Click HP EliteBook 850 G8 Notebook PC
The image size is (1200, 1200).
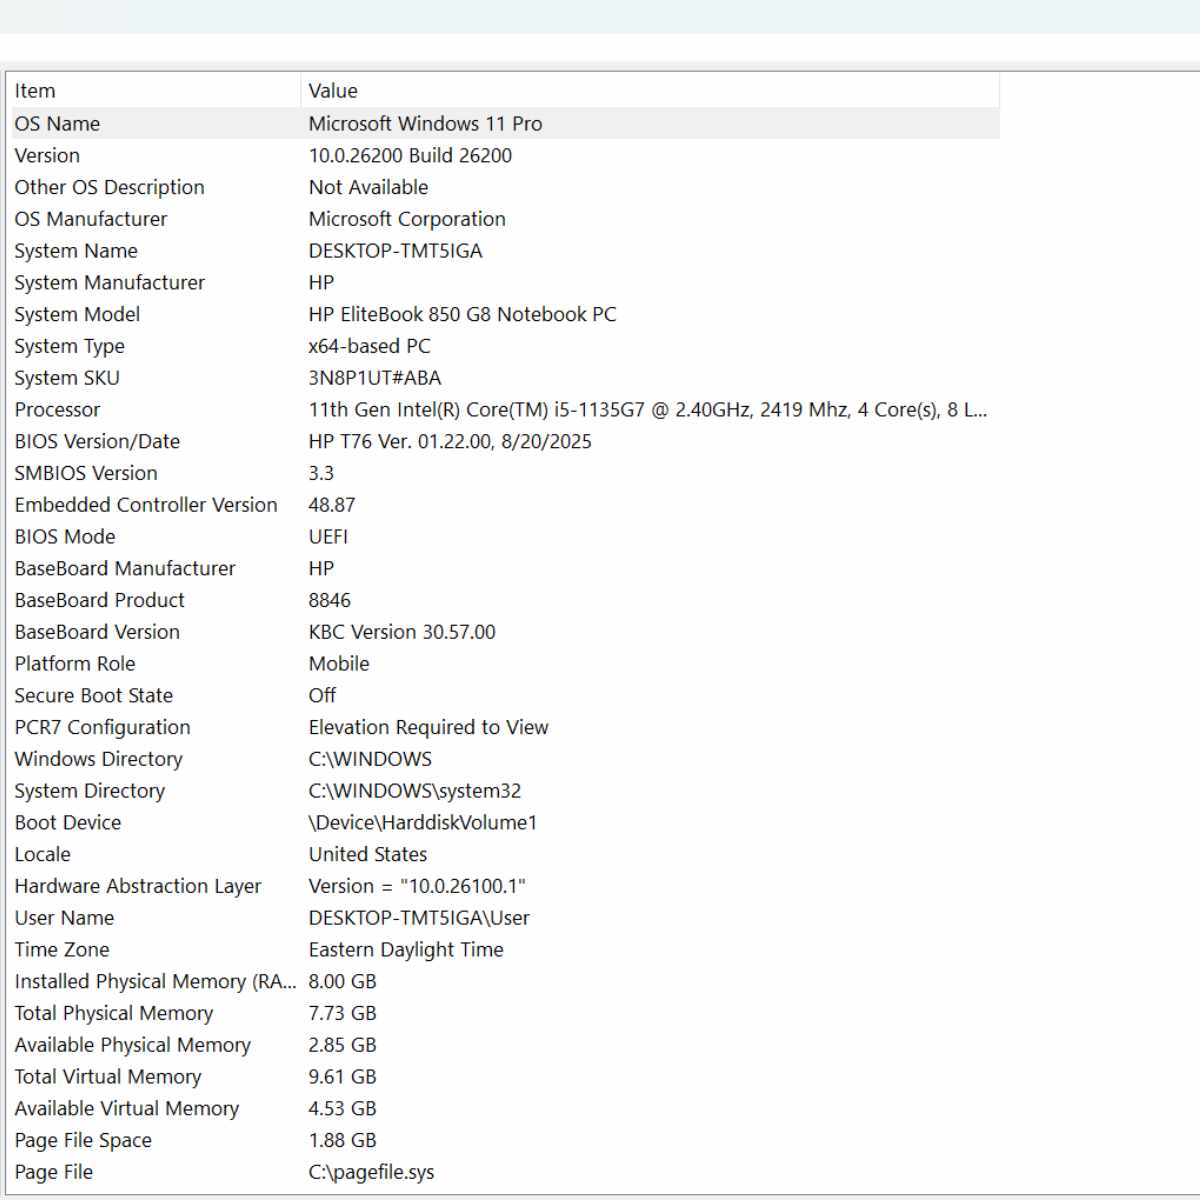[462, 315]
